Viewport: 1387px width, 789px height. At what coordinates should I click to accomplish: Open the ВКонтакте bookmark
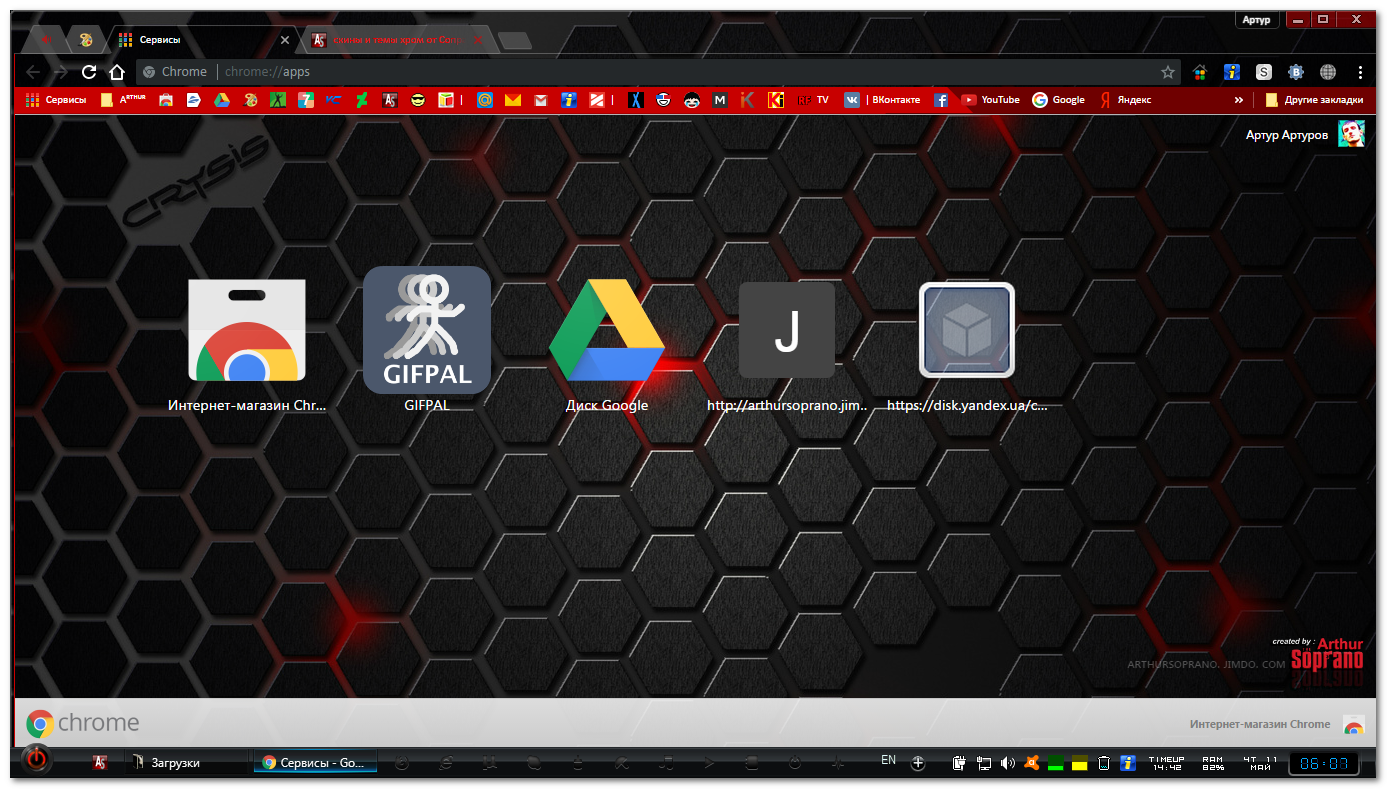coord(883,100)
